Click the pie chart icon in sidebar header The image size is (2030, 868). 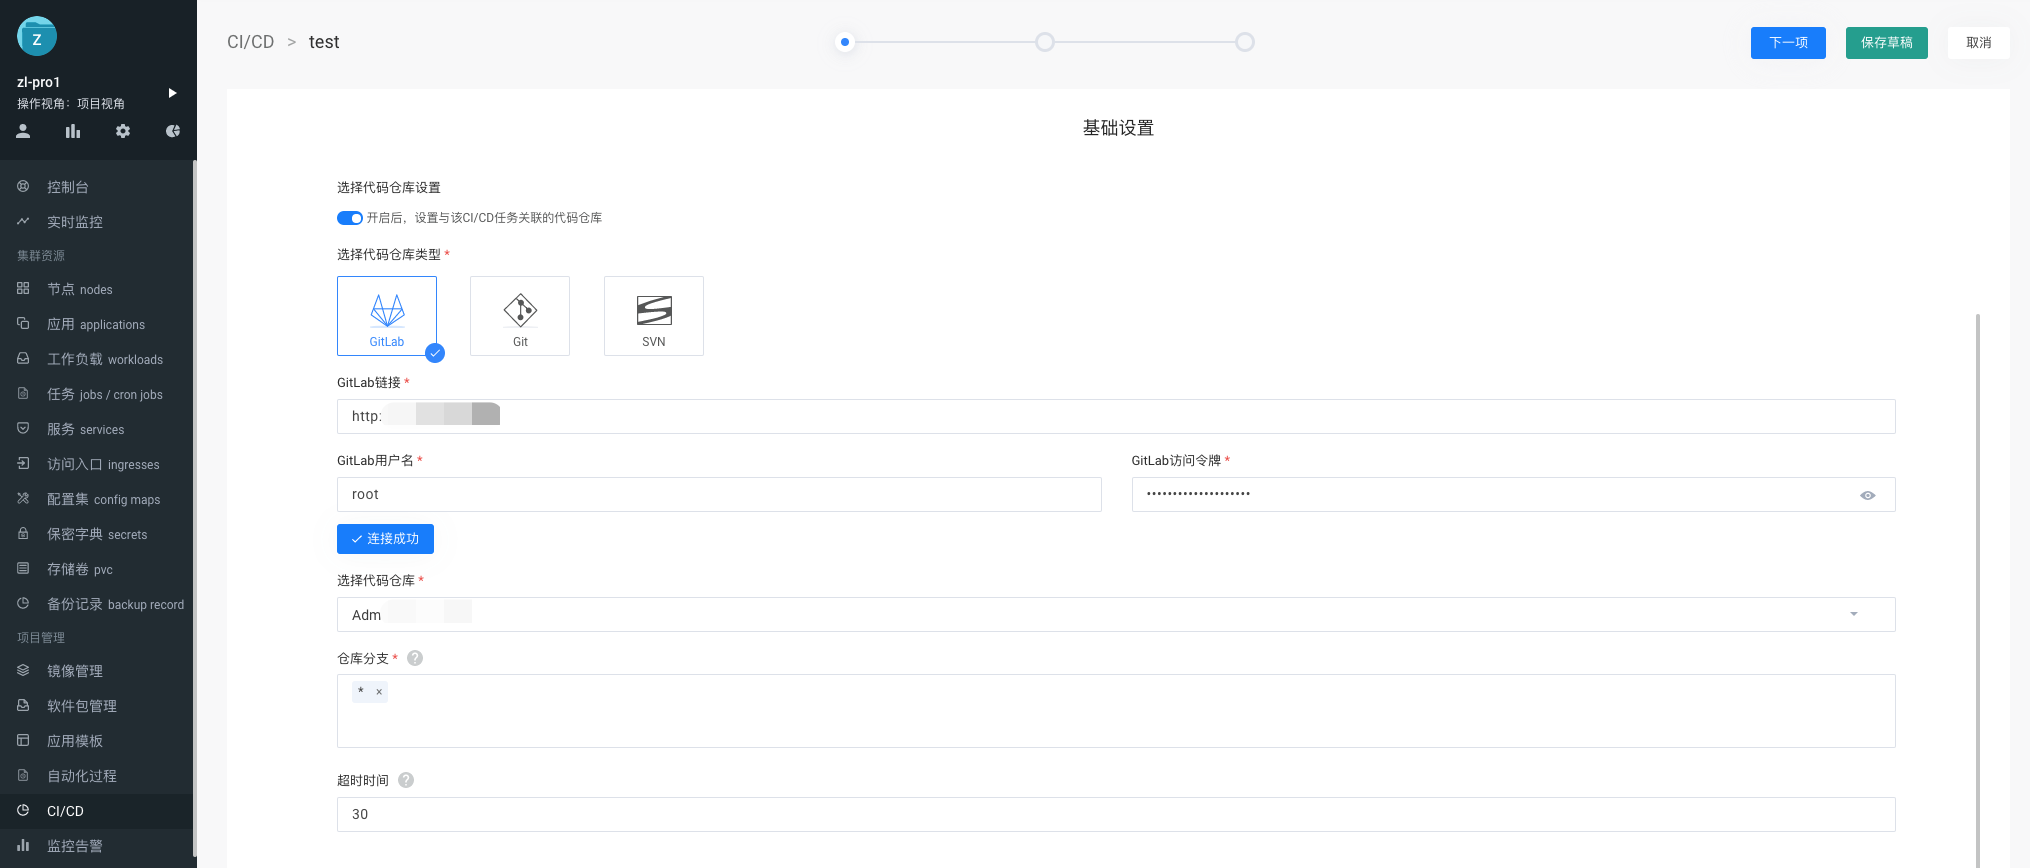173,131
